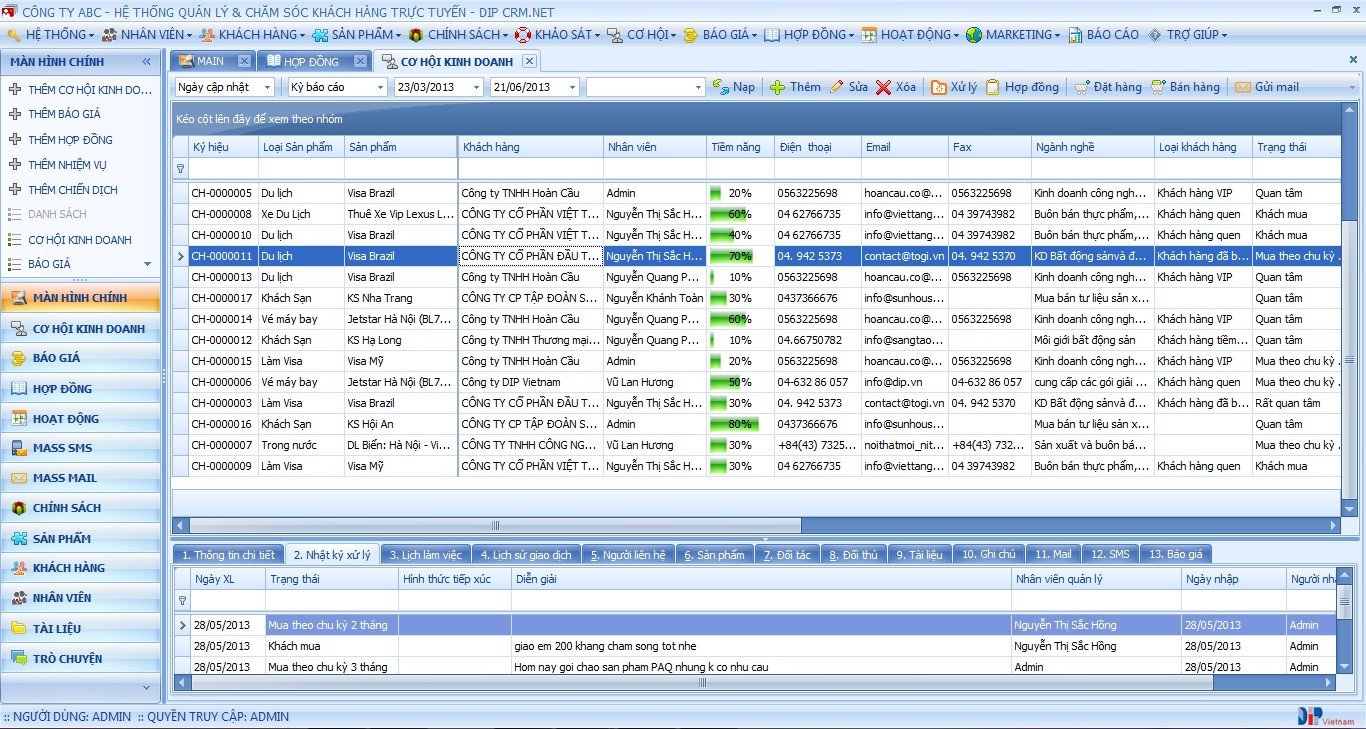Click the 80% potential progress bar

coord(734,424)
